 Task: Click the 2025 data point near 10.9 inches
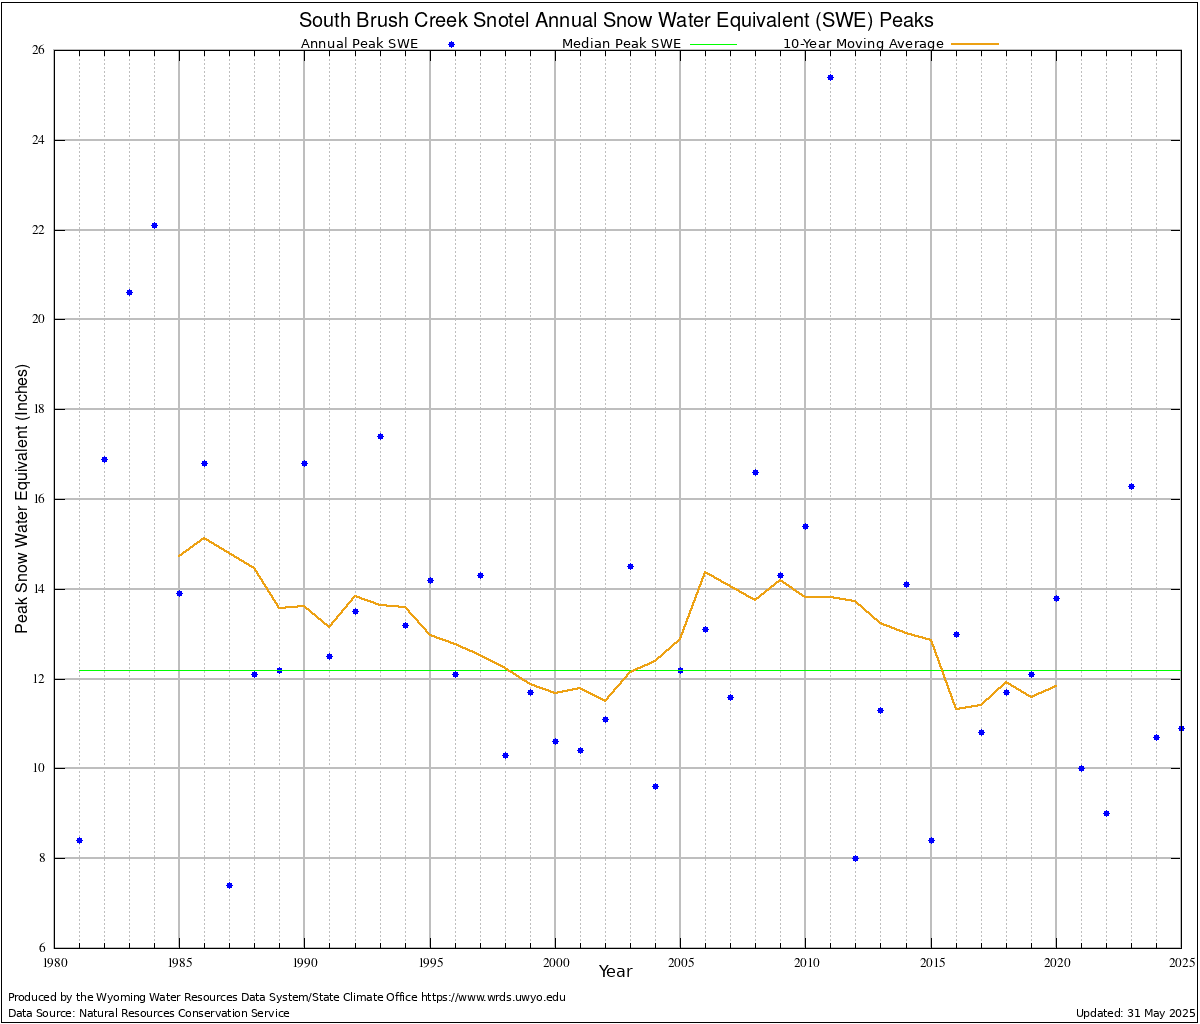tap(1181, 728)
